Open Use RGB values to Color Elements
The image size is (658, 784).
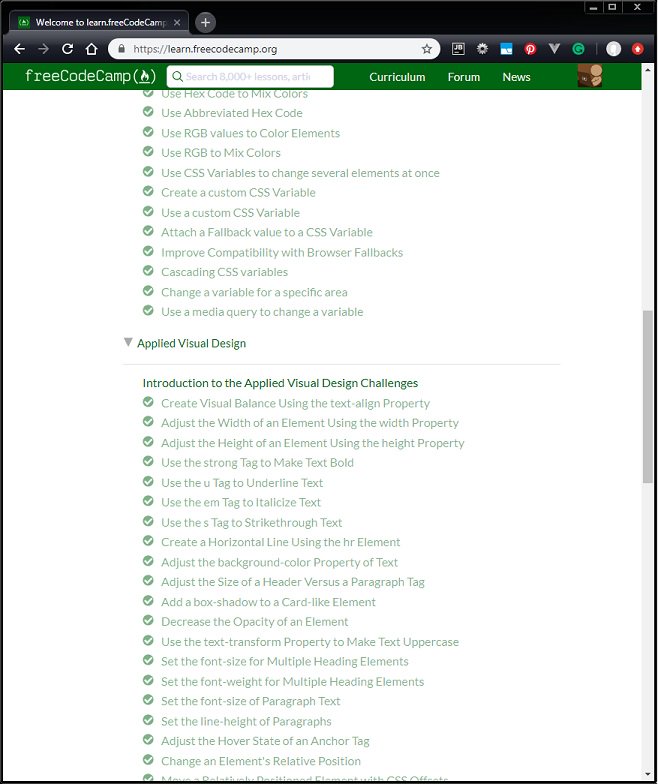click(x=250, y=133)
